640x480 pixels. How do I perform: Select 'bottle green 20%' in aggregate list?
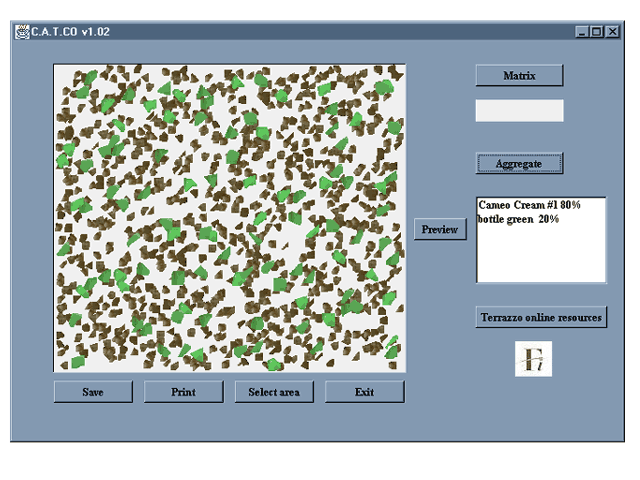tap(518, 219)
